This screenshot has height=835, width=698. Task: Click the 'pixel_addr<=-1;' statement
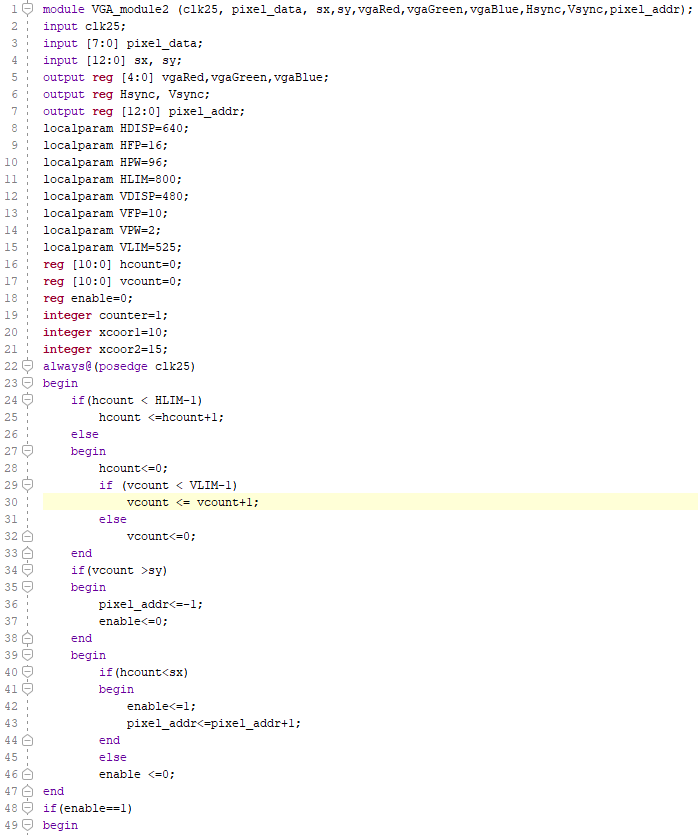point(151,604)
